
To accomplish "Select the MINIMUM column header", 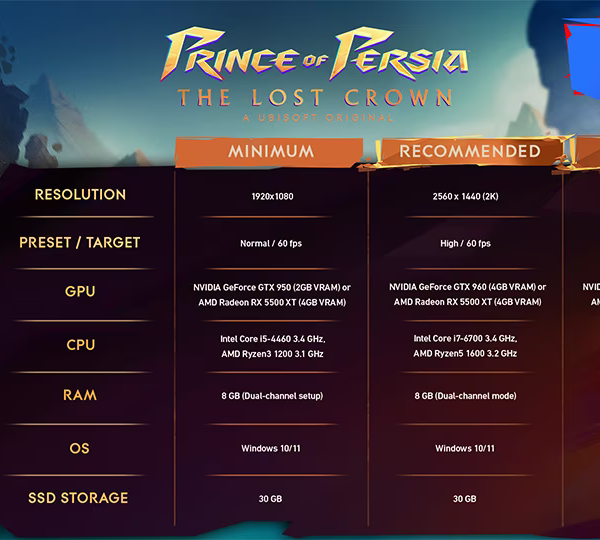I will click(270, 152).
